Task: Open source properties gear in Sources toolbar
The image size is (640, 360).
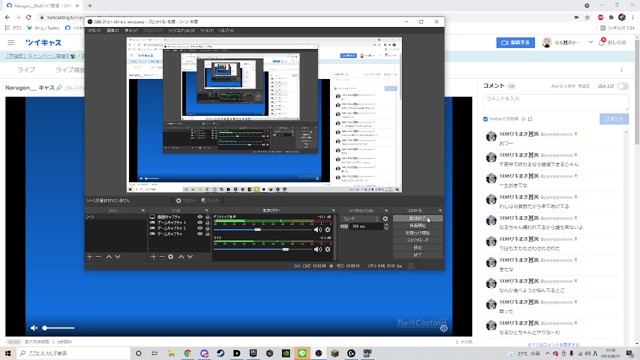Action: [x=171, y=257]
